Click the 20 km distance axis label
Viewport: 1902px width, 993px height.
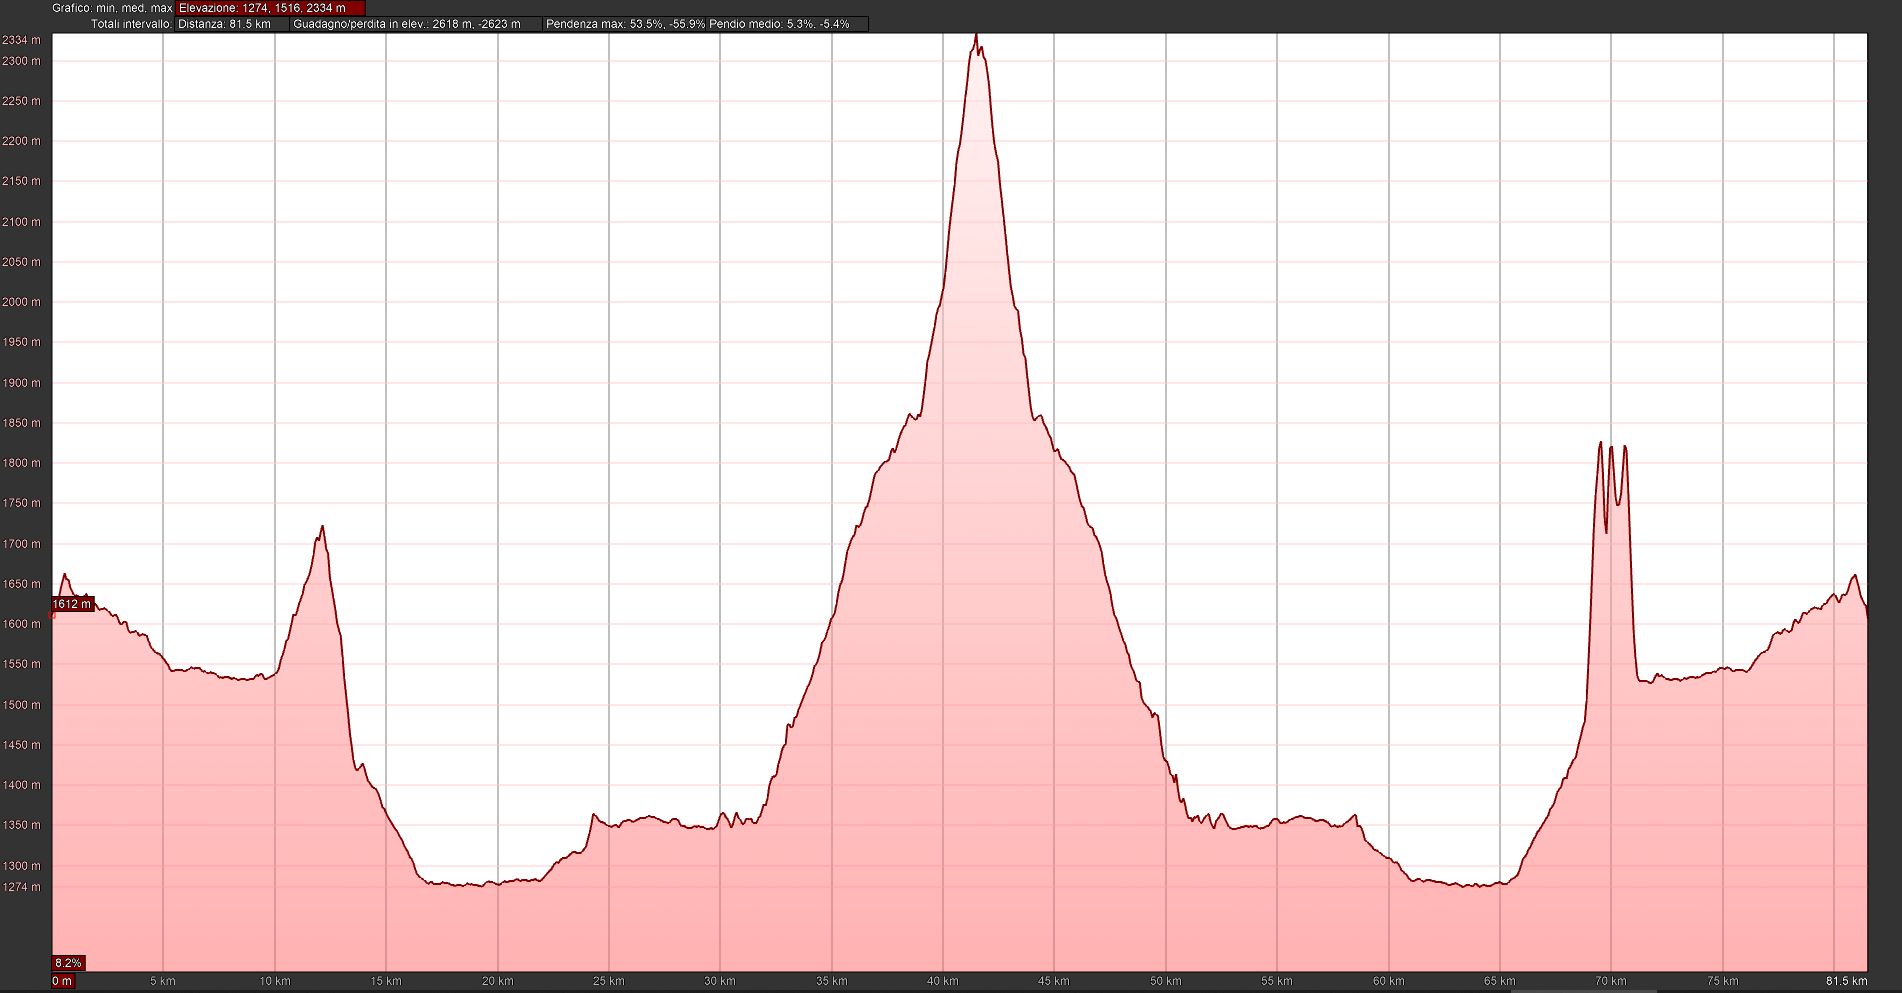497,981
